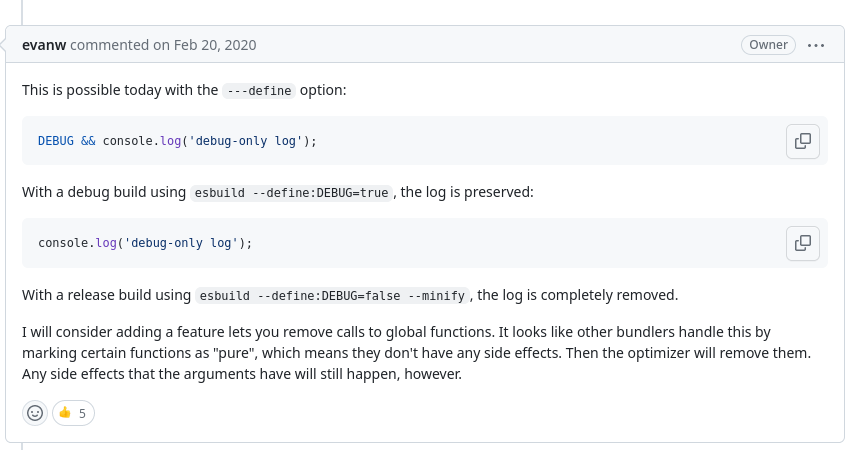Viewport: 853px width, 450px height.
Task: Open the three-dot comment options menu
Action: tap(815, 45)
